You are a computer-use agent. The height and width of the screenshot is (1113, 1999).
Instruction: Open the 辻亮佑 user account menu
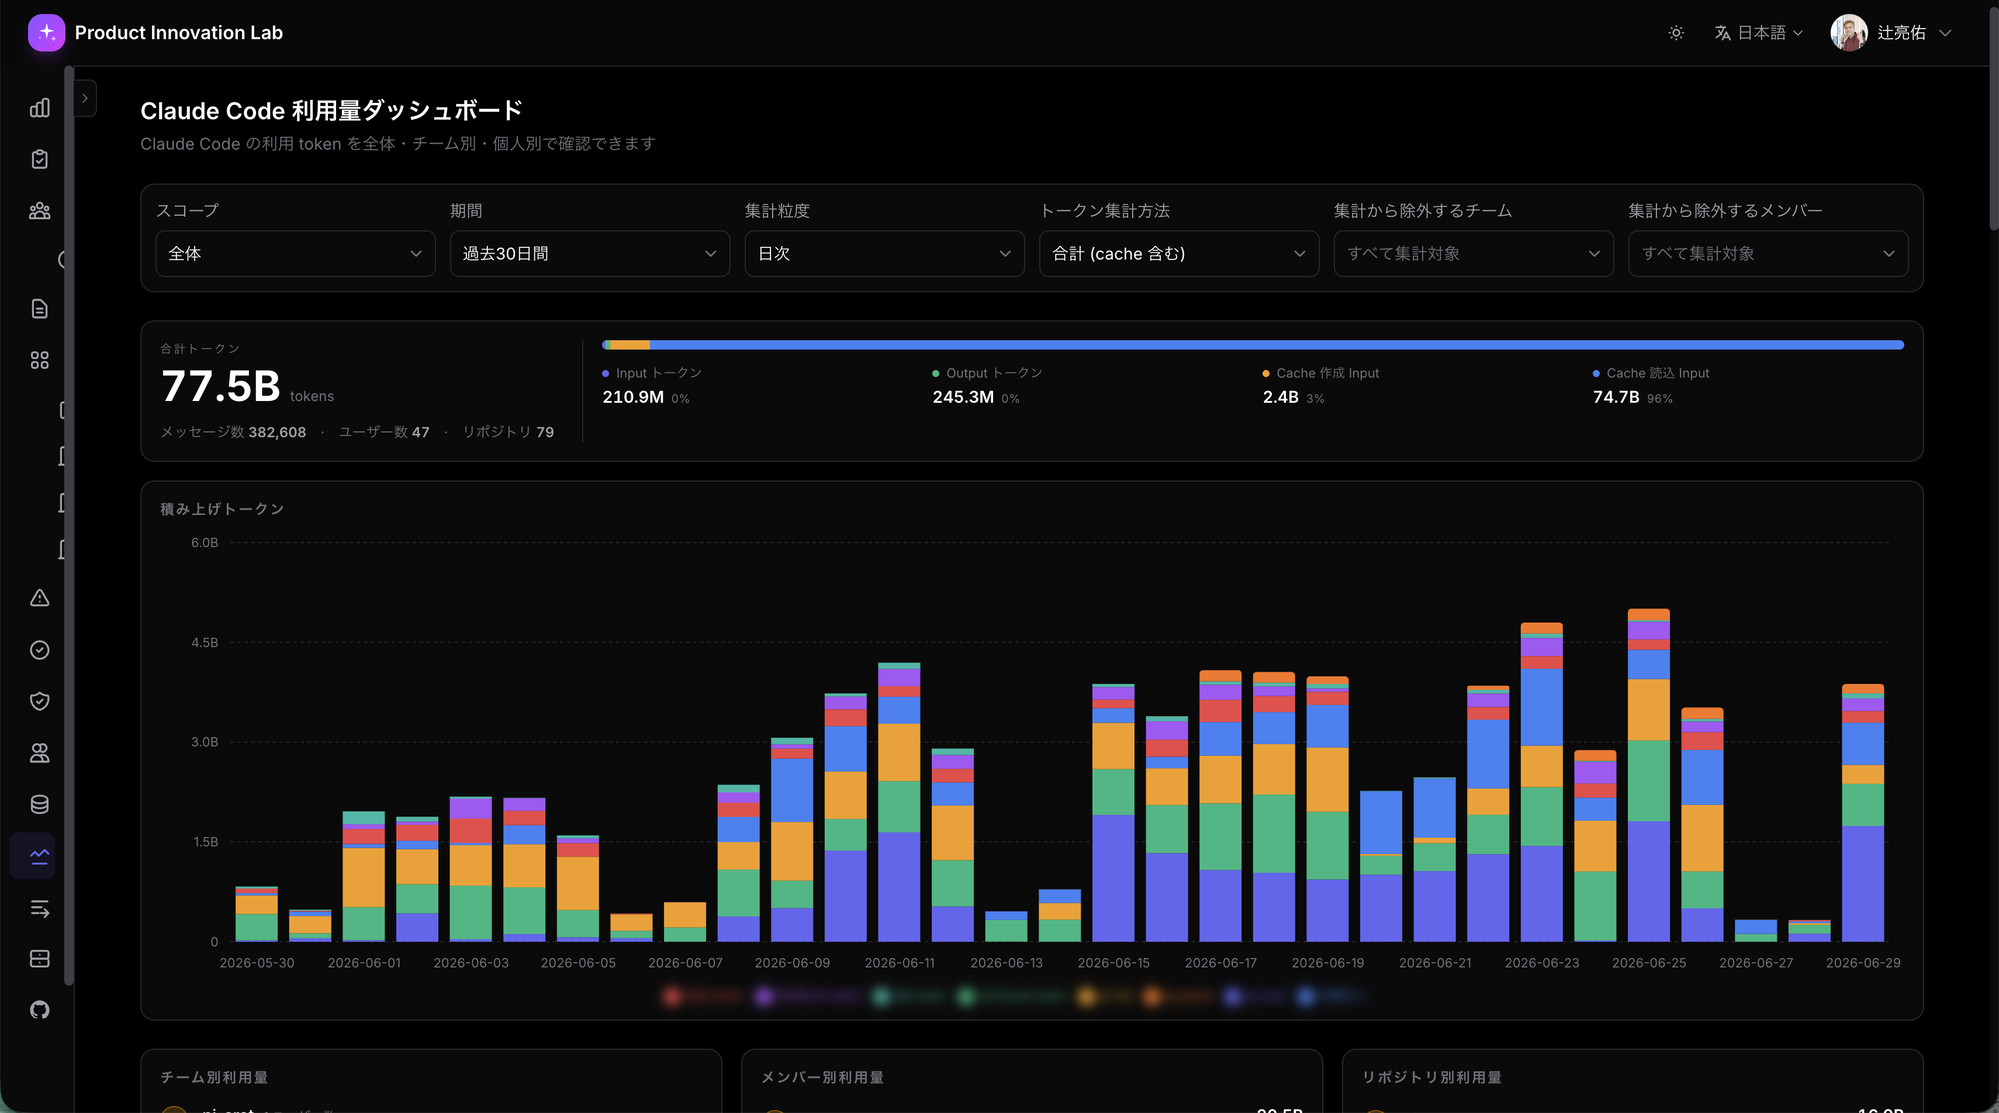pos(1891,33)
